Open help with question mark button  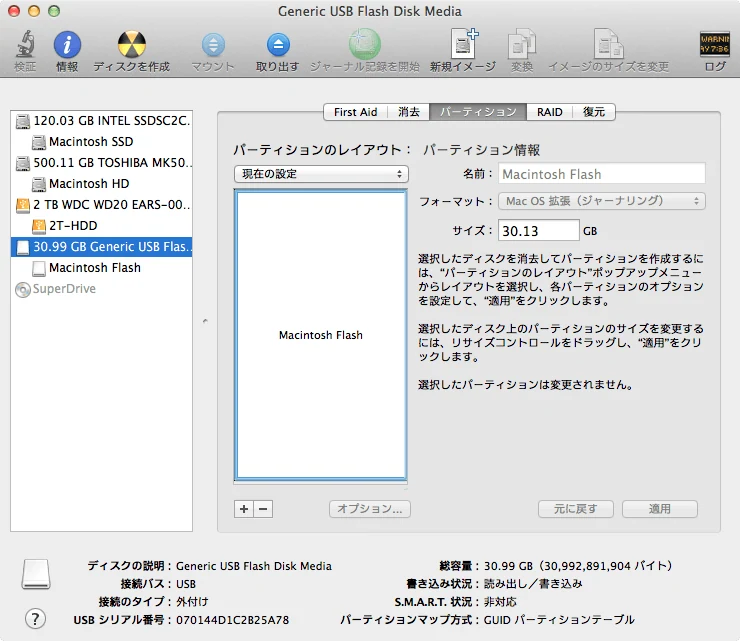pos(35,619)
